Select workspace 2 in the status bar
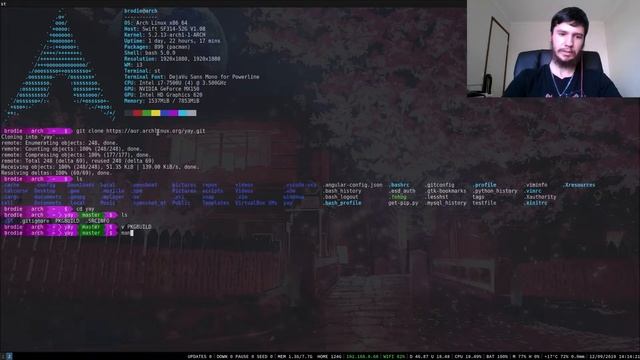Image resolution: width=640 pixels, height=360 pixels. coord(9,356)
